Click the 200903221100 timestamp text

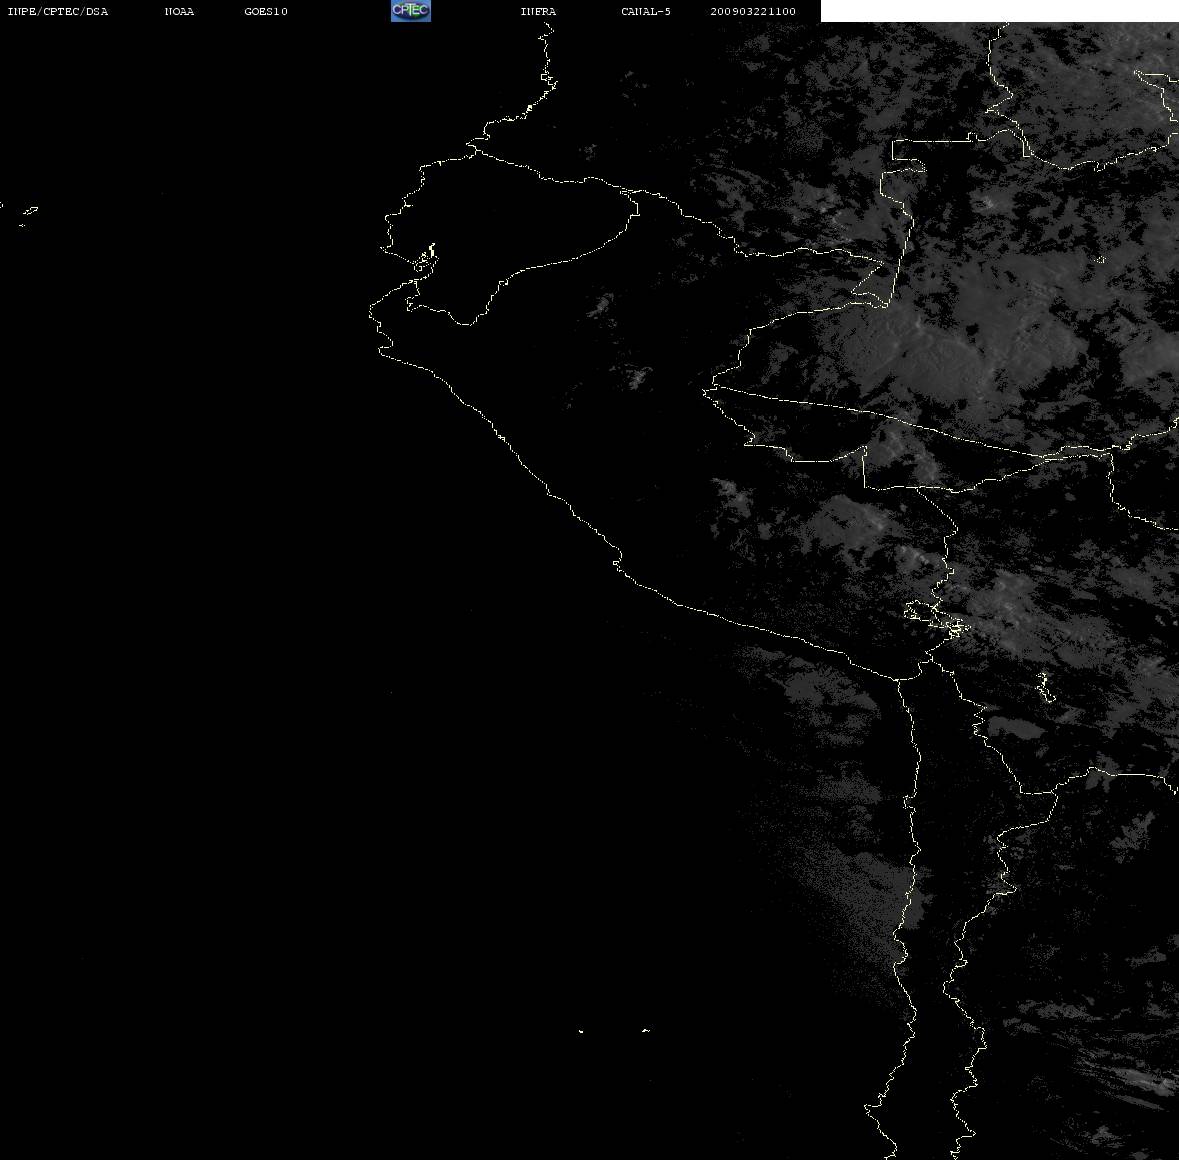click(753, 11)
